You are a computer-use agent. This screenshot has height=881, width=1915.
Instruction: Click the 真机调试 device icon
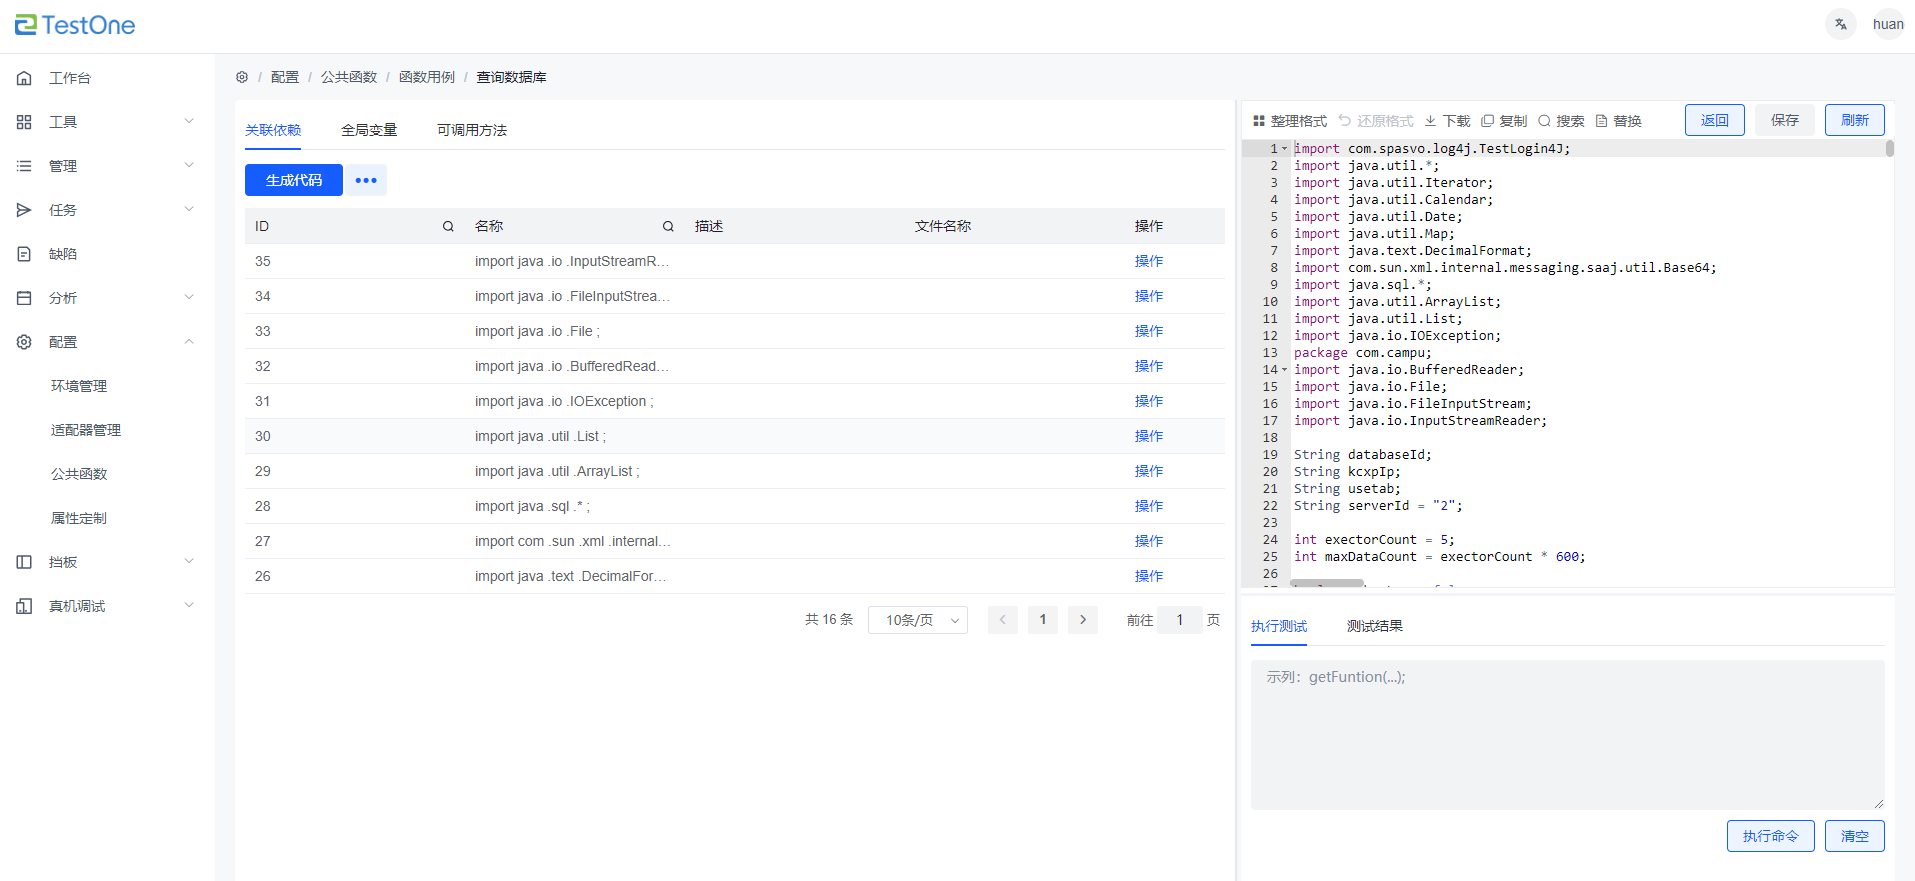24,606
